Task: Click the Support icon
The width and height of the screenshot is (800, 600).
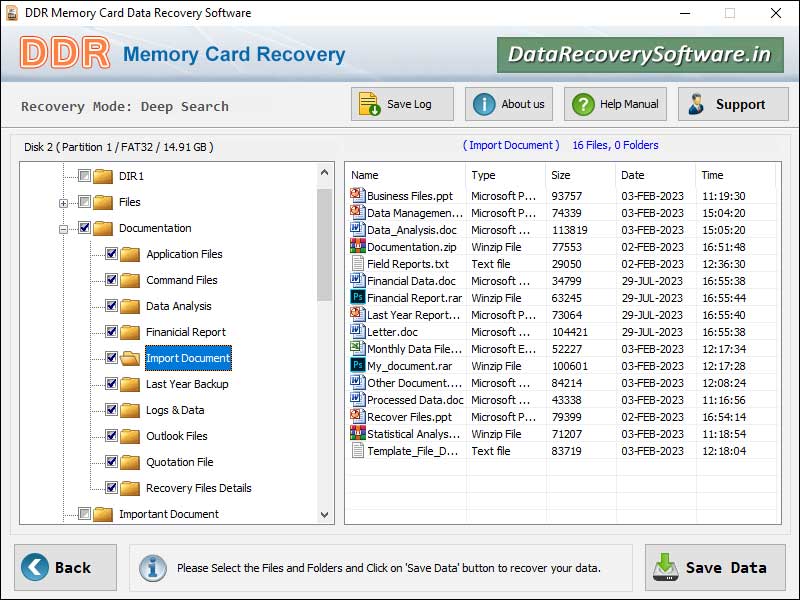Action: (695, 103)
